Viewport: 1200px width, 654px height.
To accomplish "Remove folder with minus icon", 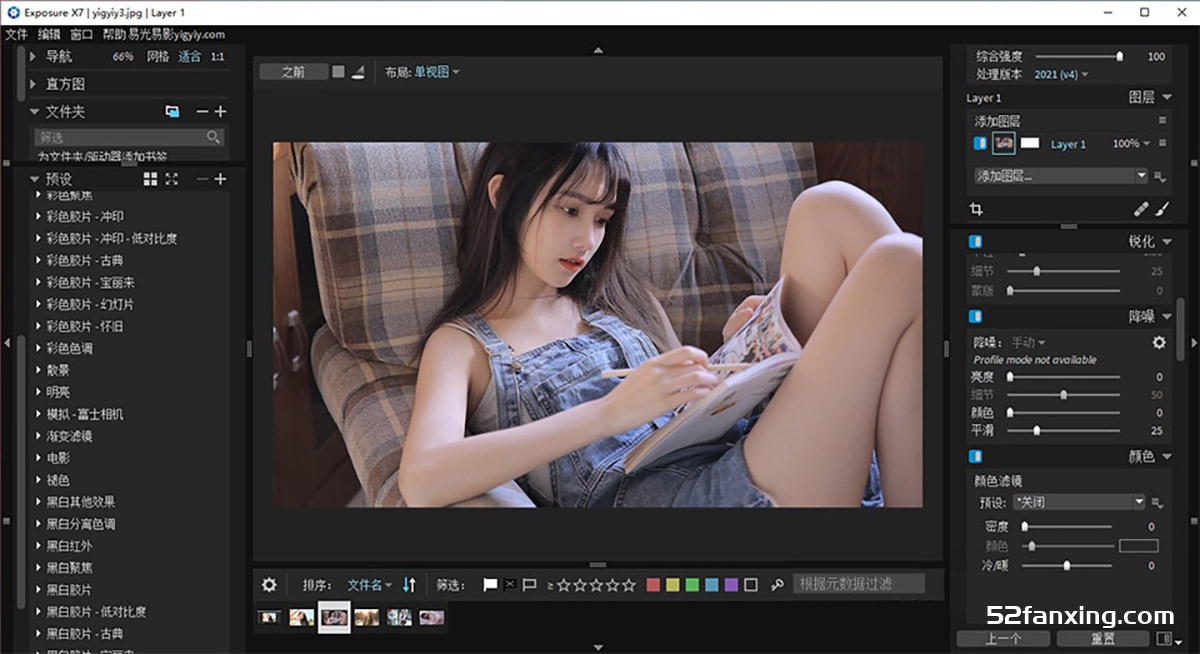I will point(202,112).
